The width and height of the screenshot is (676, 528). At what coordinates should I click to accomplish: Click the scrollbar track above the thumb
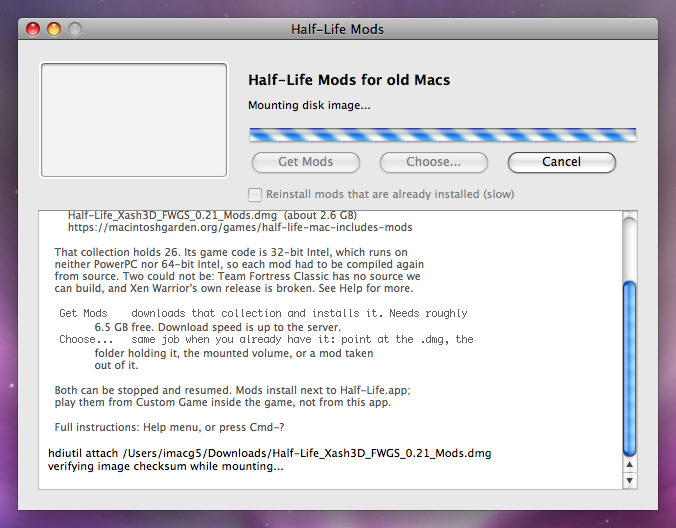tap(629, 248)
